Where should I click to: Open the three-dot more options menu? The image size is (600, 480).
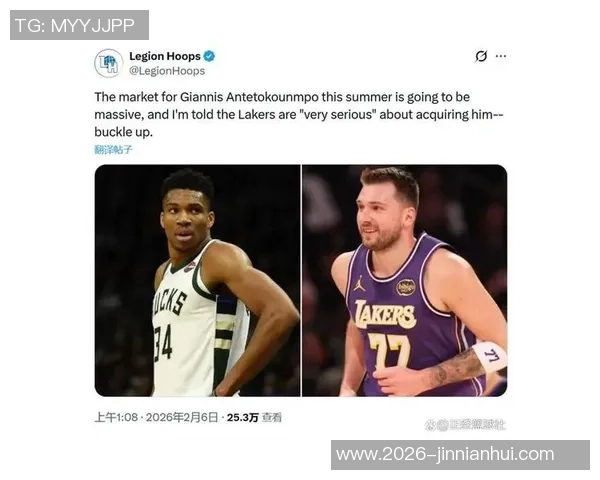click(x=501, y=56)
